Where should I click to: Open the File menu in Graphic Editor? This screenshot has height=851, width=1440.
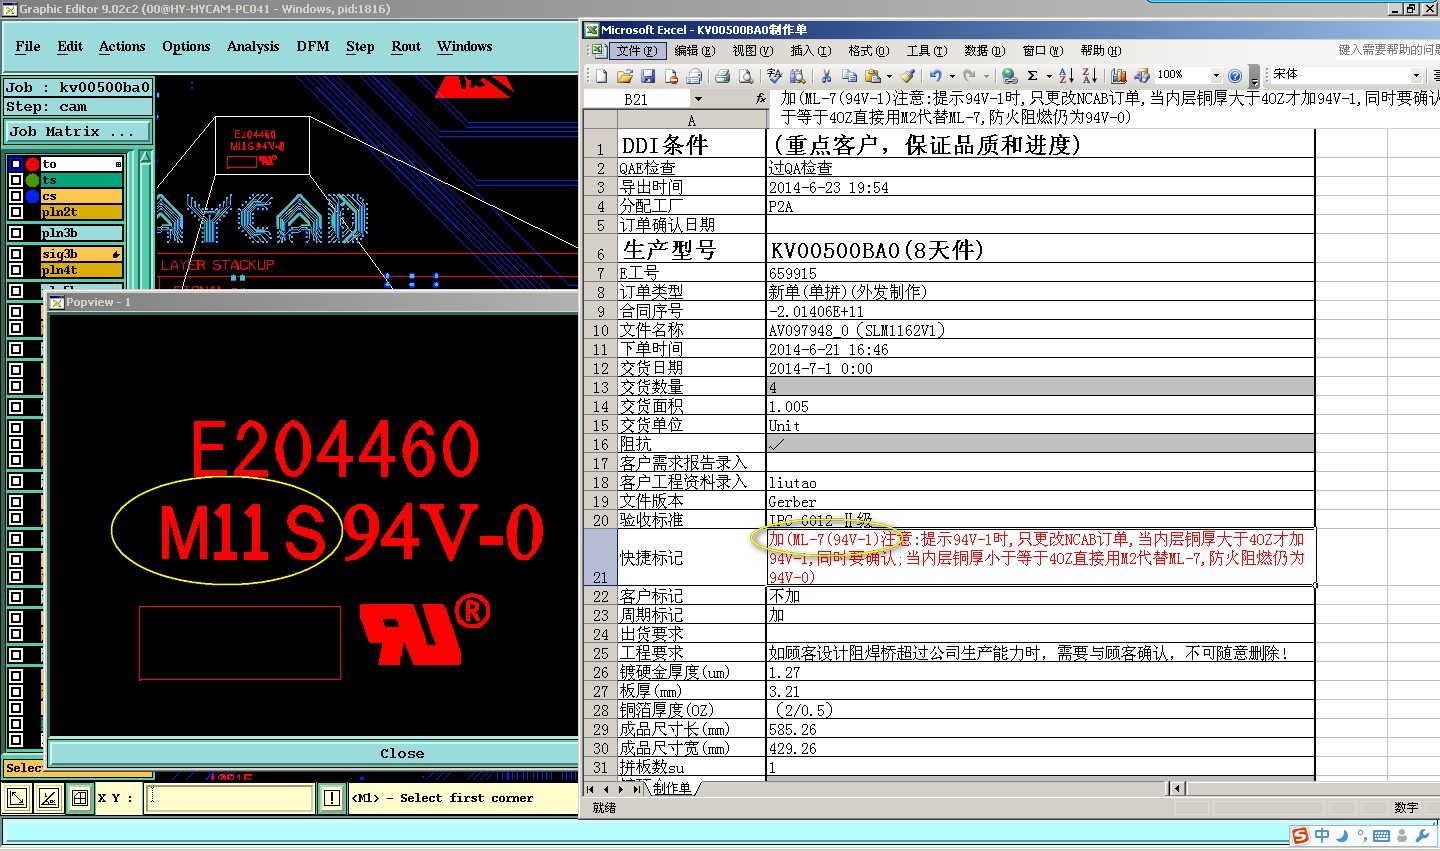pyautogui.click(x=28, y=46)
